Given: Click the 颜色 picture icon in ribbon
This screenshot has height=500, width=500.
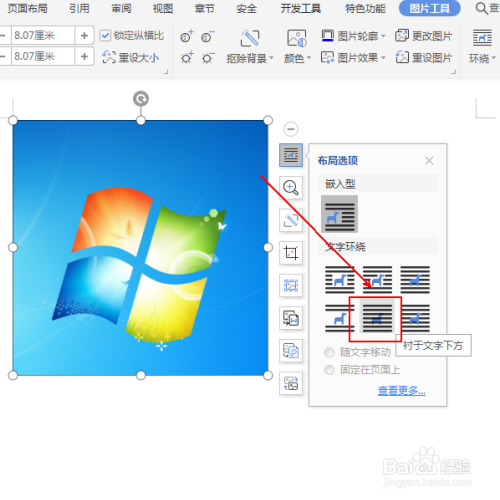Looking at the screenshot, I should click(297, 38).
